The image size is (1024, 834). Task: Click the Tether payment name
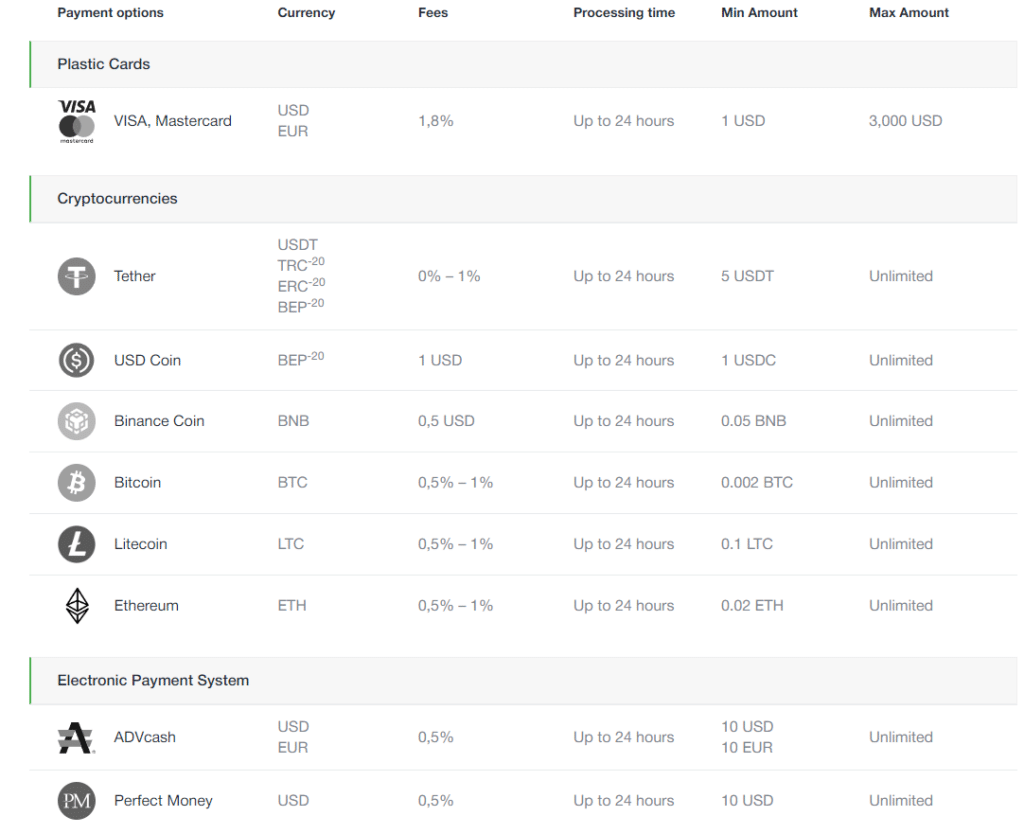(135, 276)
